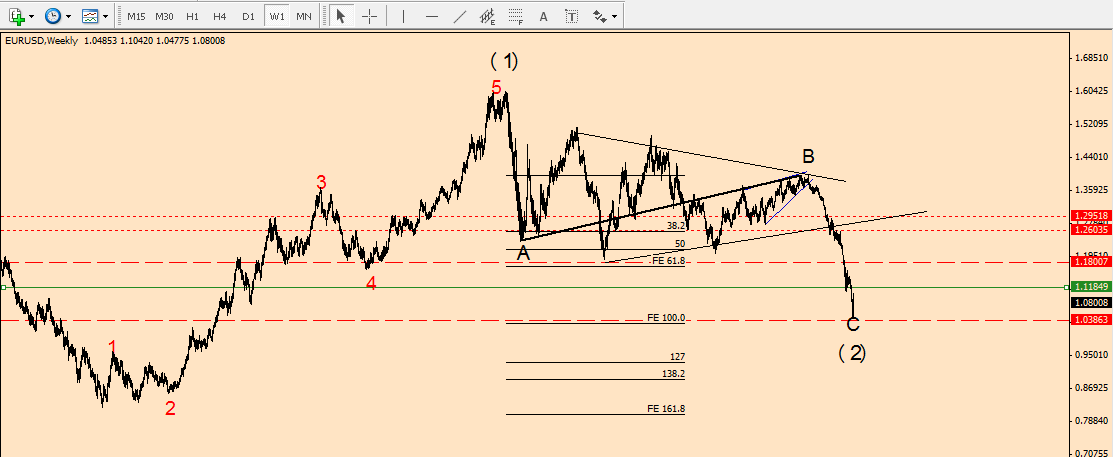
Task: Switch chart to MN monthly timeframe
Action: (x=303, y=16)
